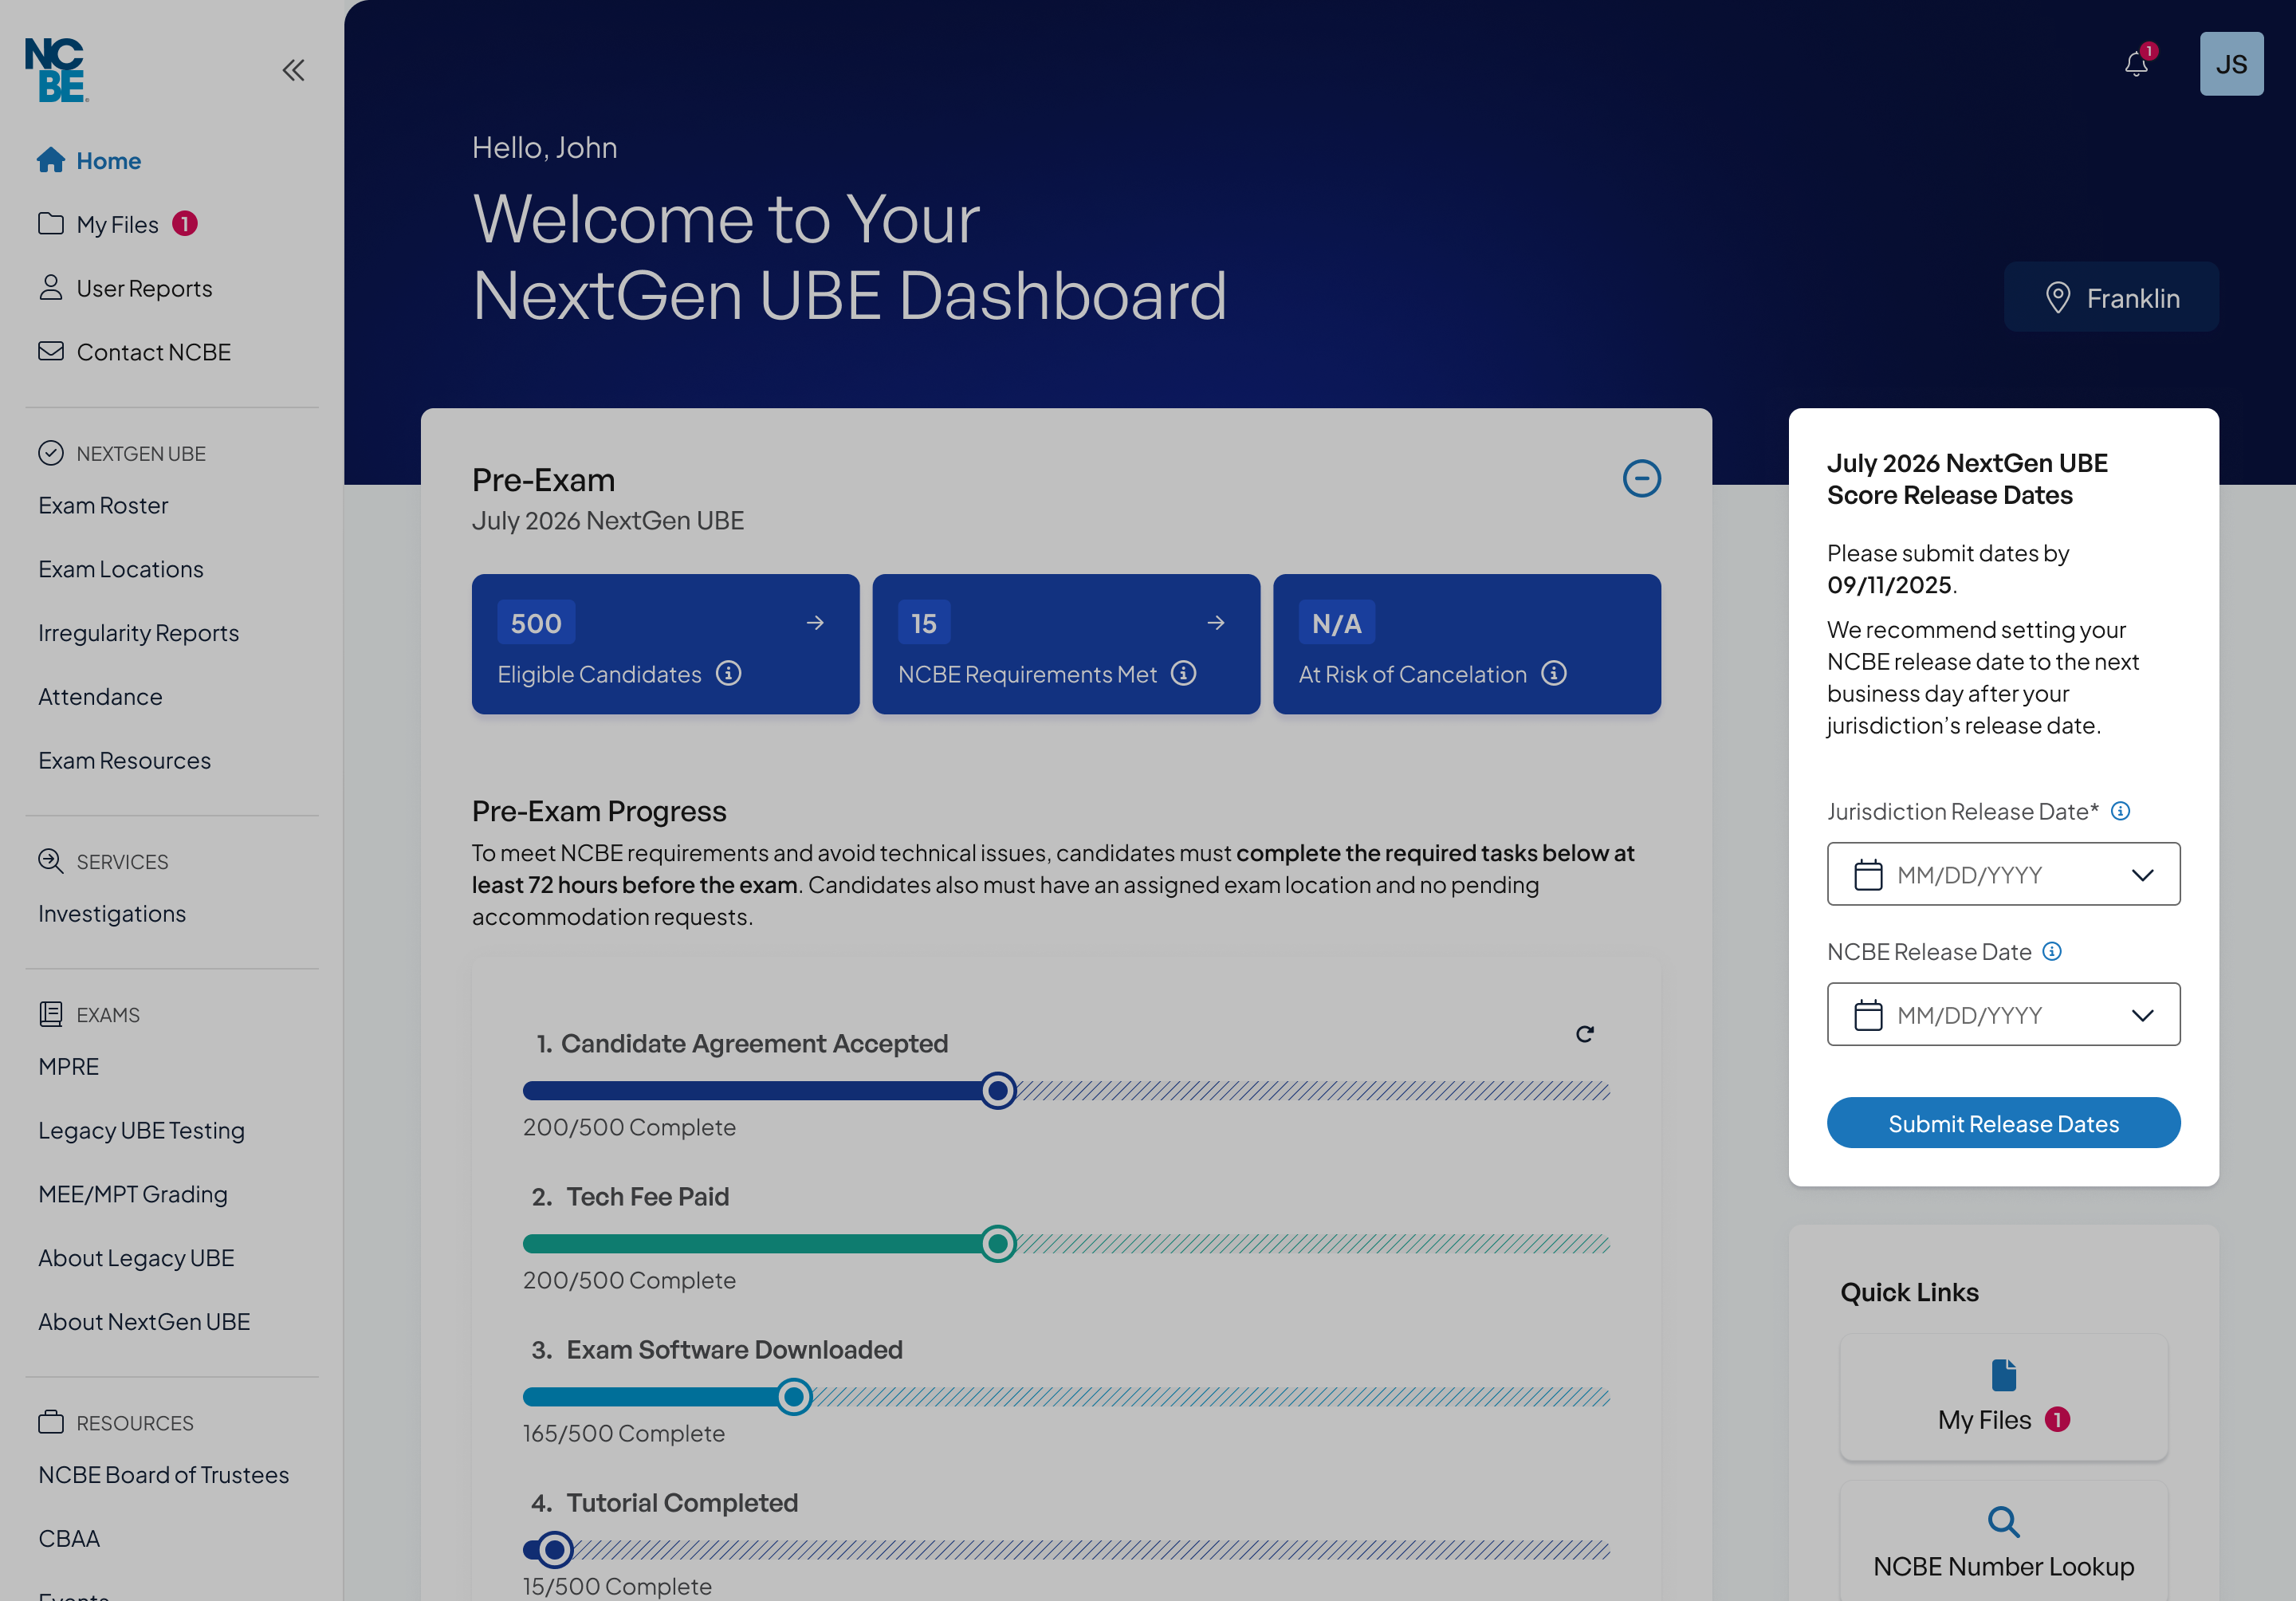Open NCBE Board of Trustees resource
2296x1601 pixels.
click(164, 1474)
